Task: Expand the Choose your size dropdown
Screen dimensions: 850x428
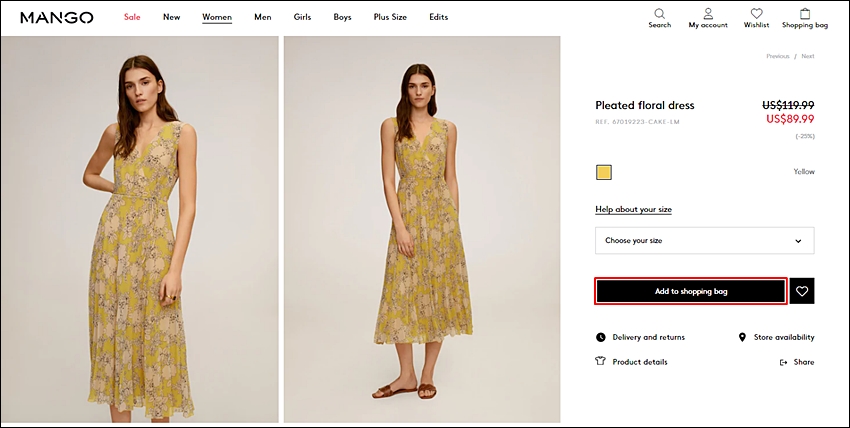Action: pyautogui.click(x=705, y=241)
